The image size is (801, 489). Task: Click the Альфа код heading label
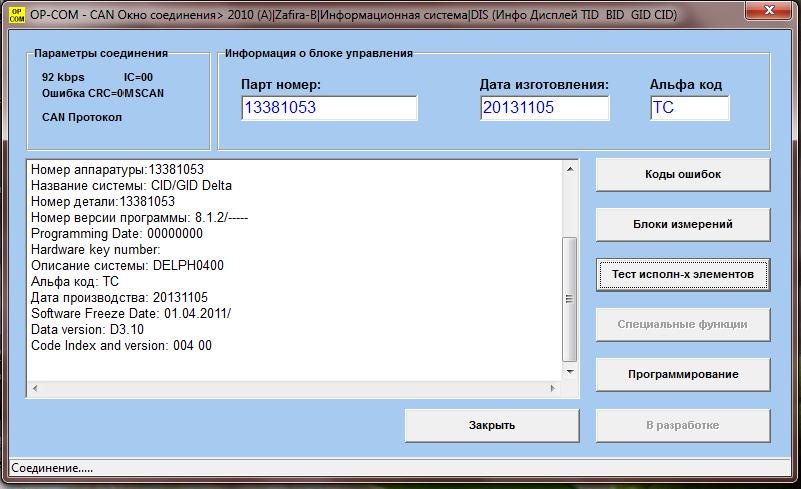point(686,84)
